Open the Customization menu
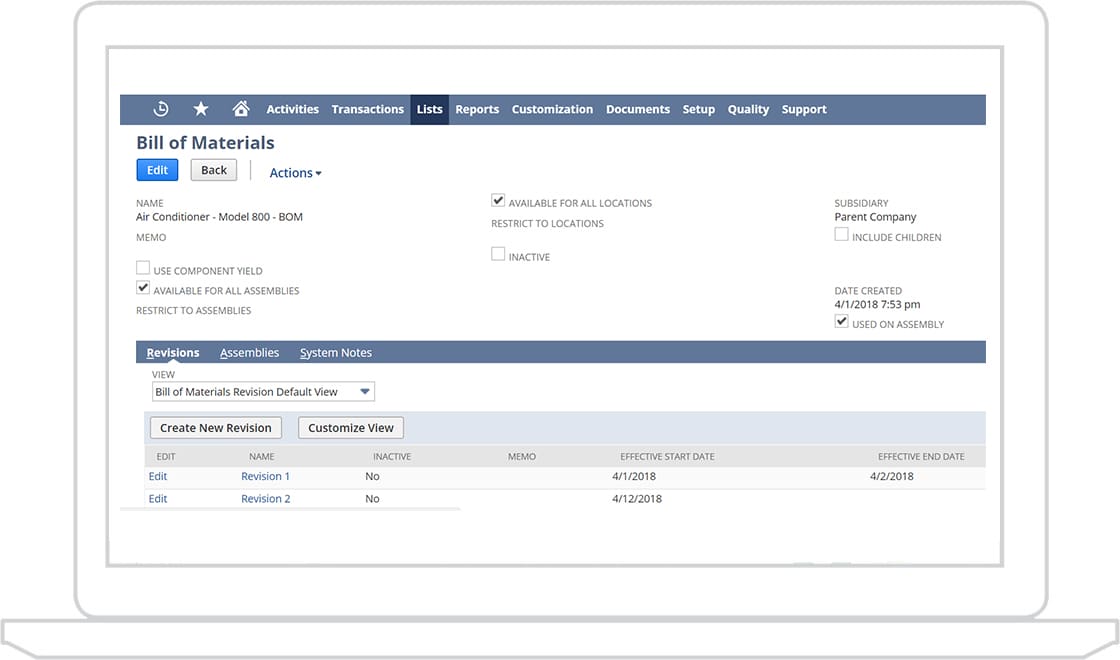 coord(552,109)
